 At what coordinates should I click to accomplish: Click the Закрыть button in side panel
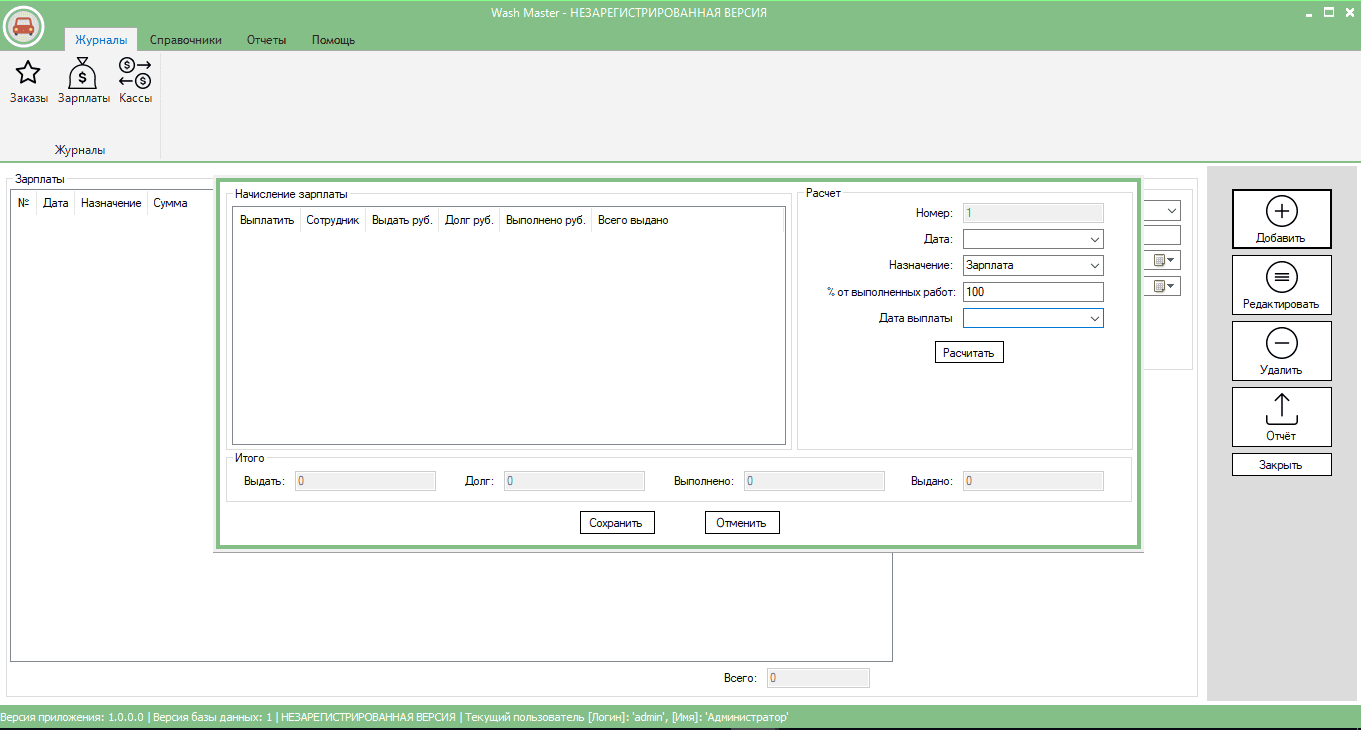[x=1281, y=465]
